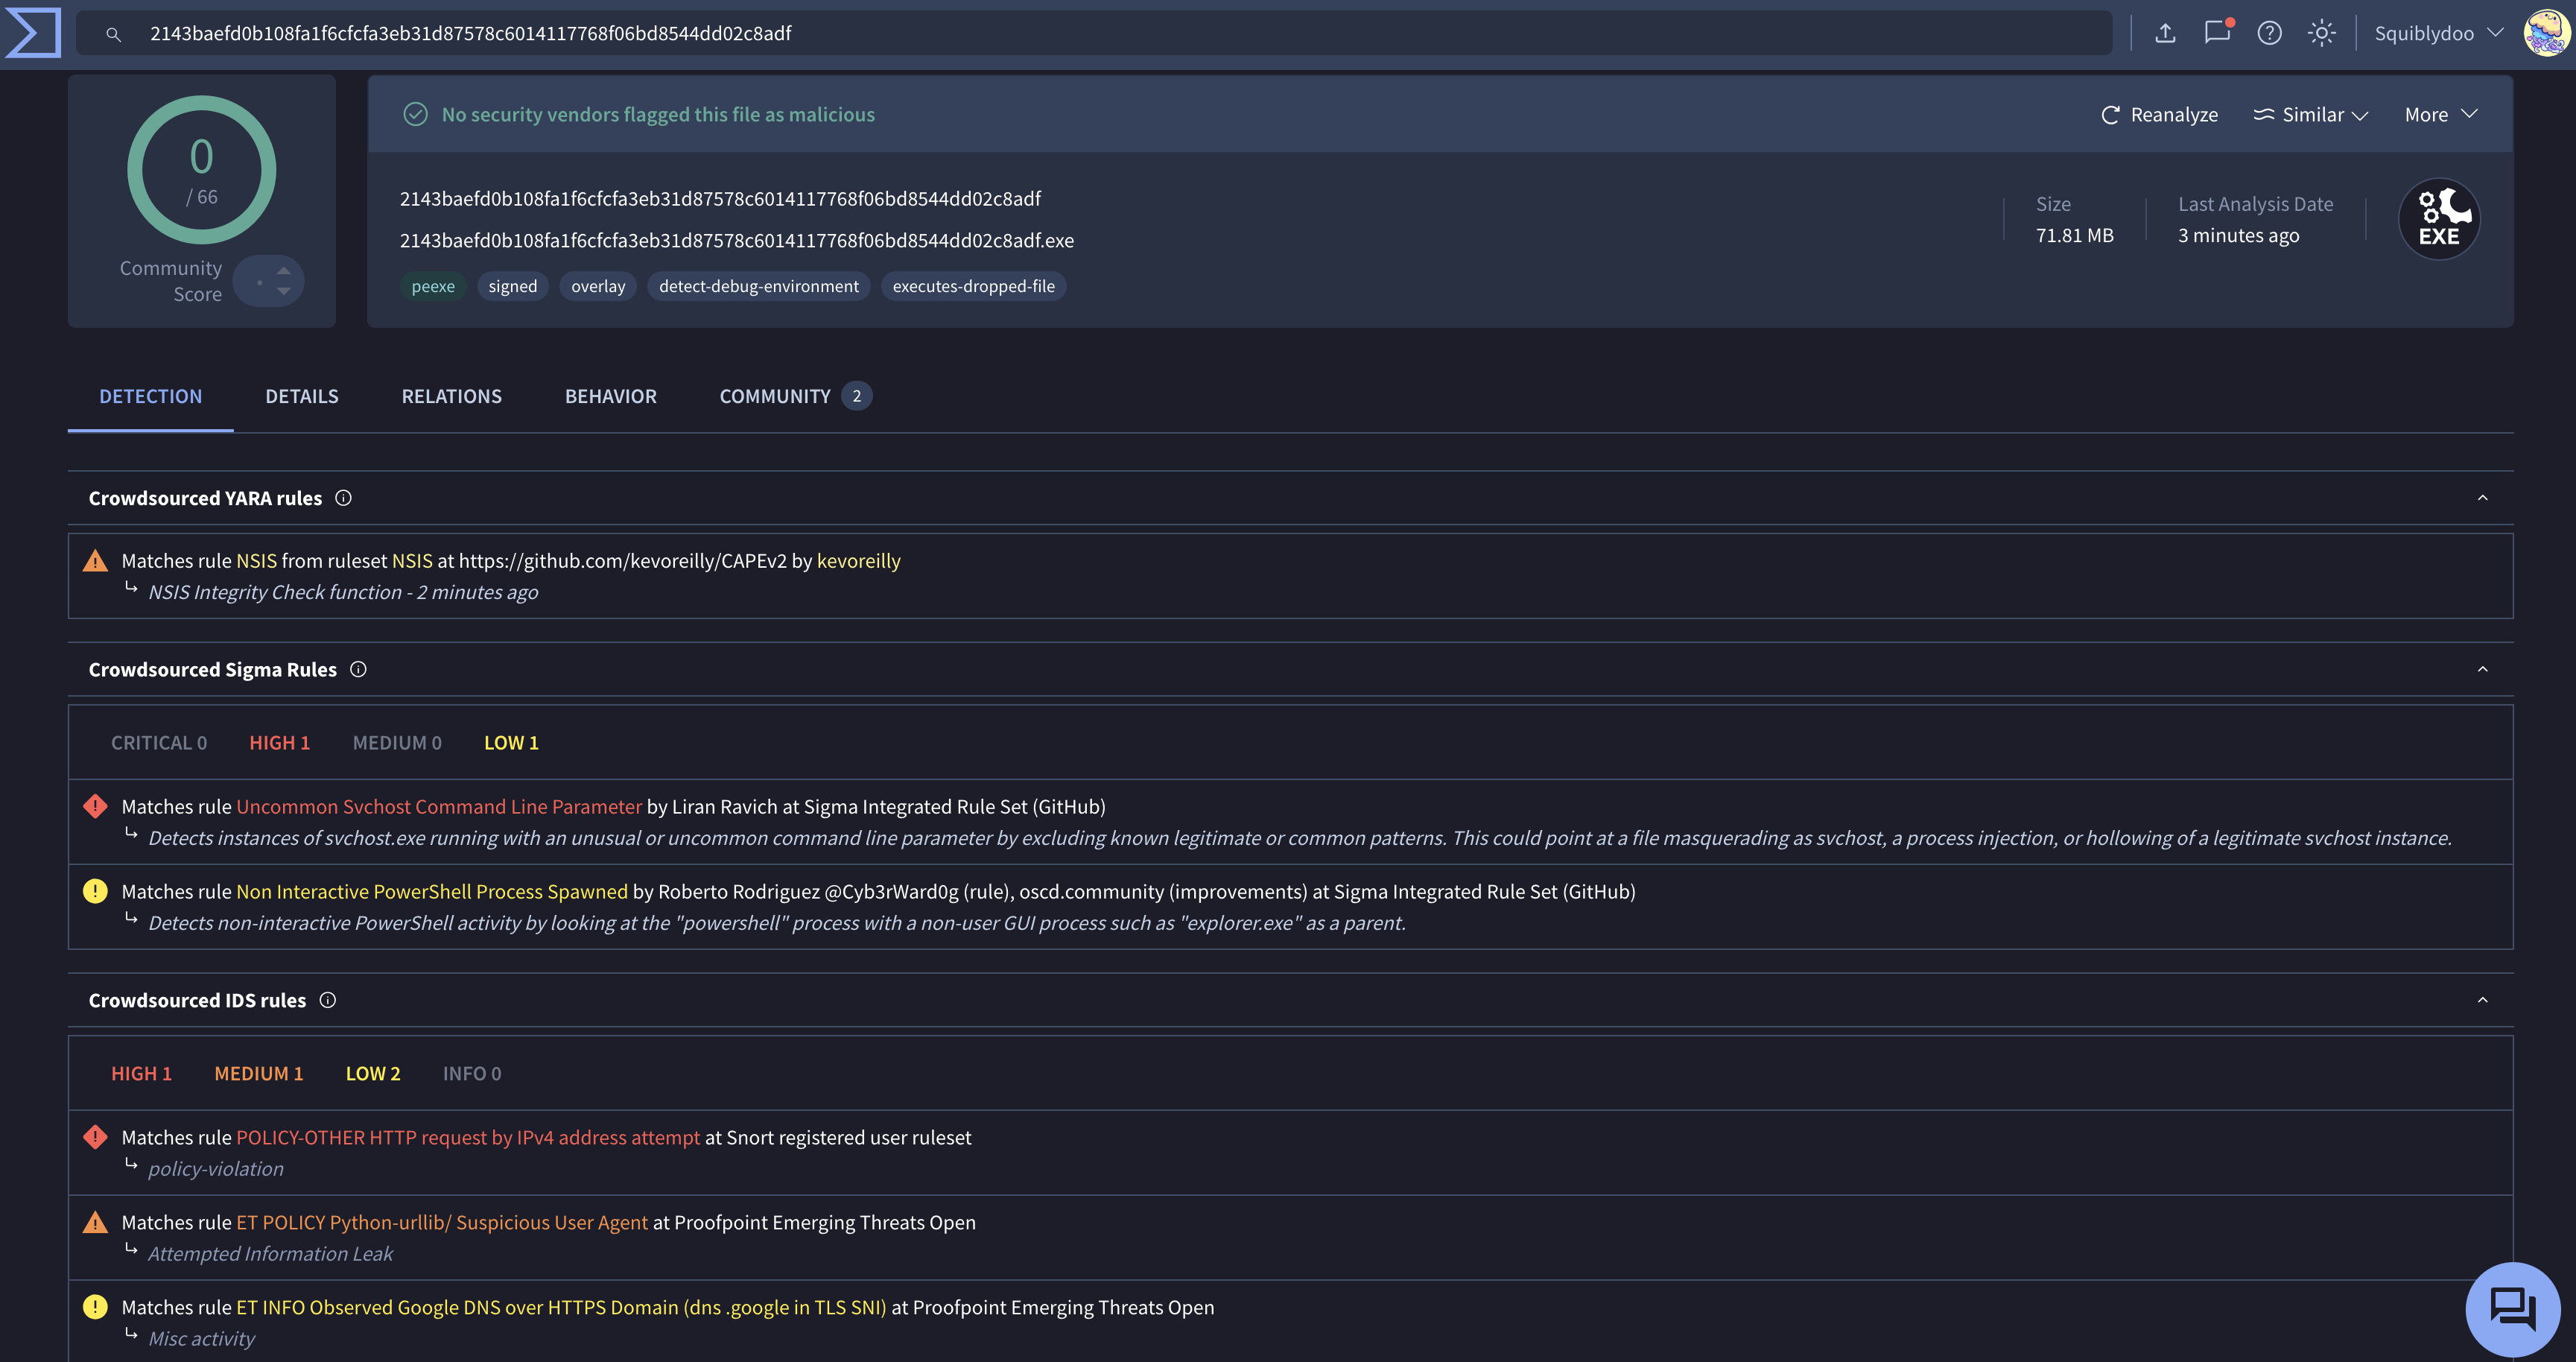This screenshot has width=2576, height=1362.
Task: Open the kevoreilly author link
Action: point(858,561)
